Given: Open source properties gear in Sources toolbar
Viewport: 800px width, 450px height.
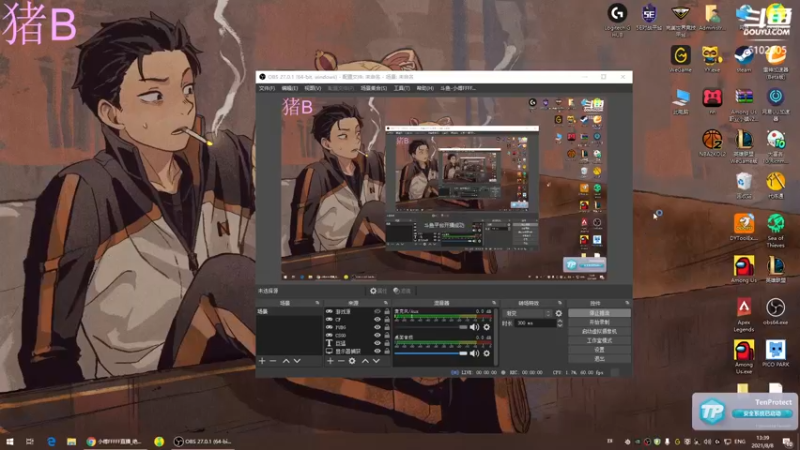Looking at the screenshot, I should pos(352,361).
